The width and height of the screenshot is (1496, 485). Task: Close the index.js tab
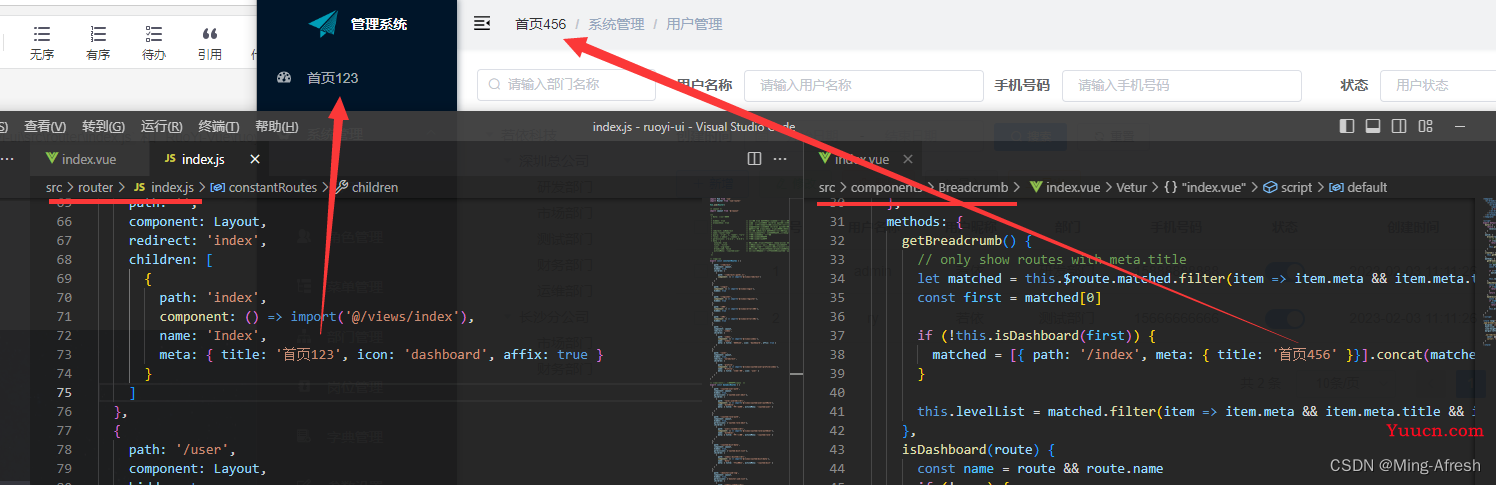point(255,159)
